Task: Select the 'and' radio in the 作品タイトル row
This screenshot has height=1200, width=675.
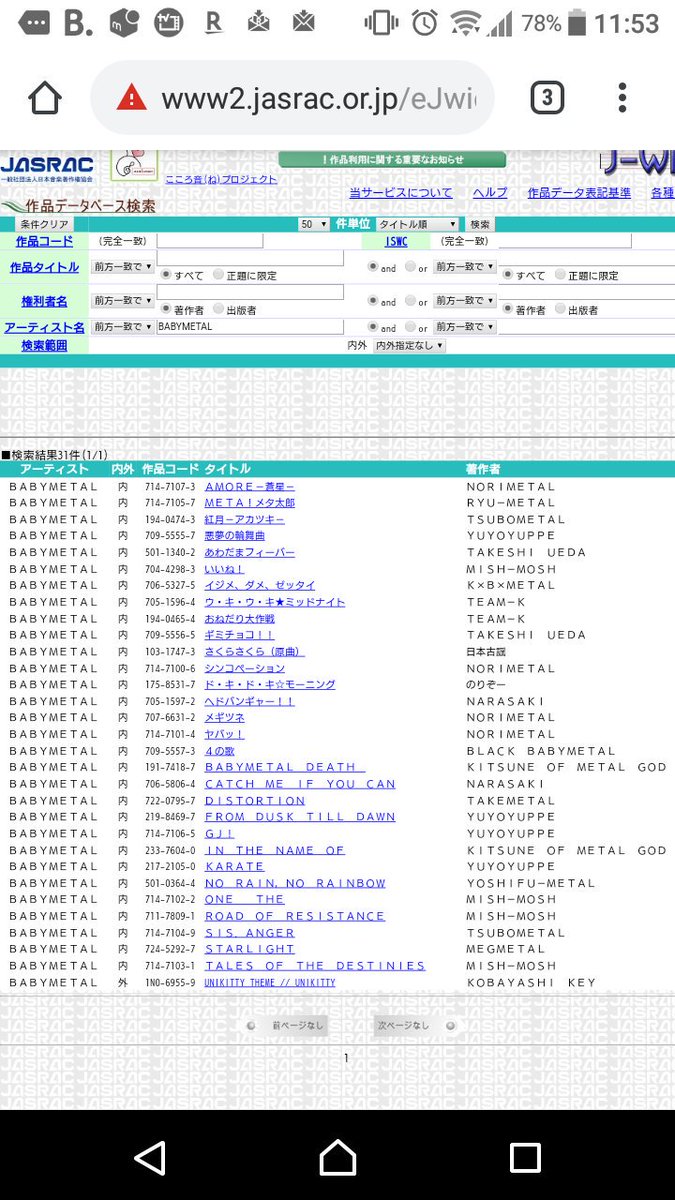Action: point(373,267)
